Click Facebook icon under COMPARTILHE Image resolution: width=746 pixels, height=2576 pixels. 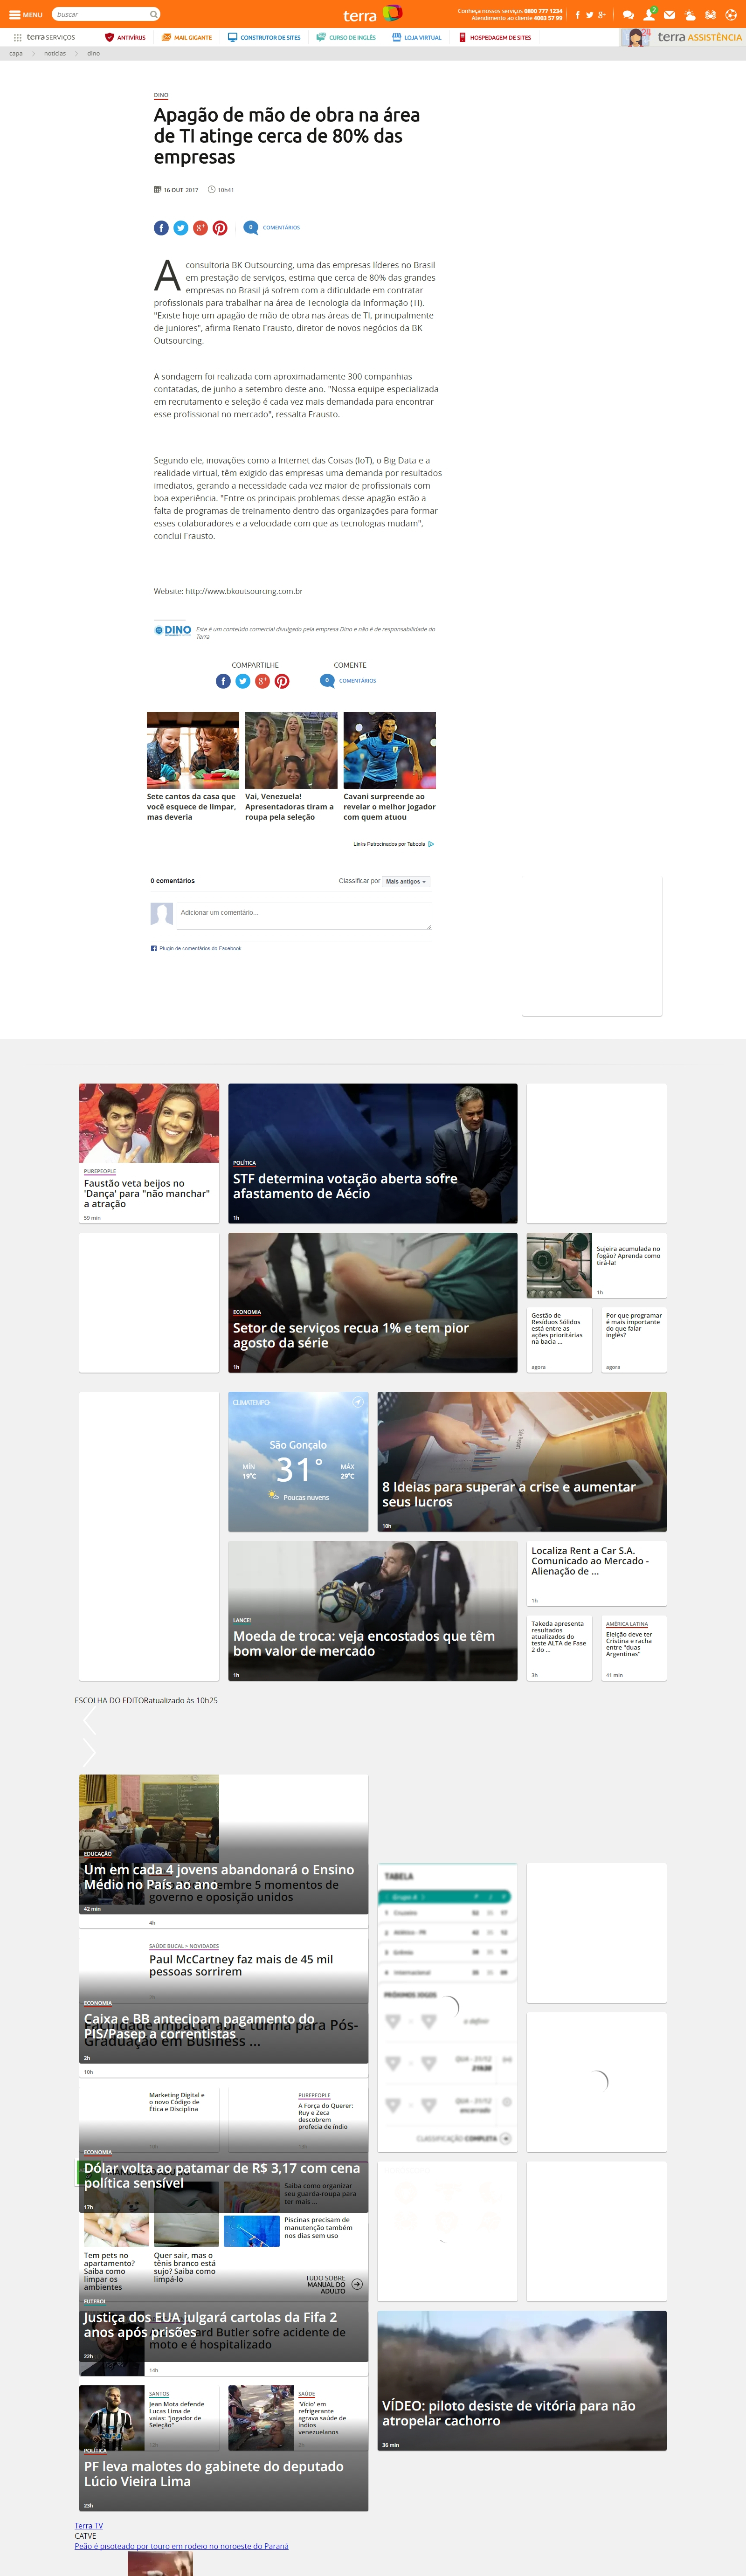(x=223, y=681)
